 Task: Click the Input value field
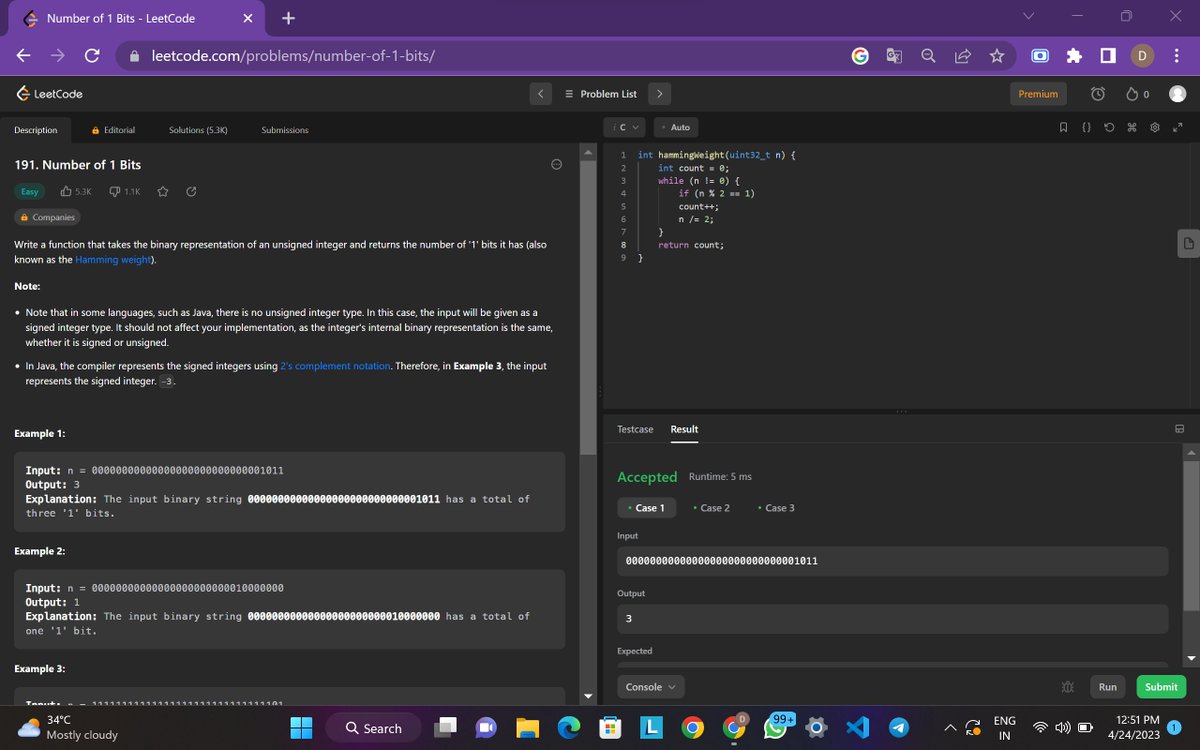pyautogui.click(x=892, y=561)
